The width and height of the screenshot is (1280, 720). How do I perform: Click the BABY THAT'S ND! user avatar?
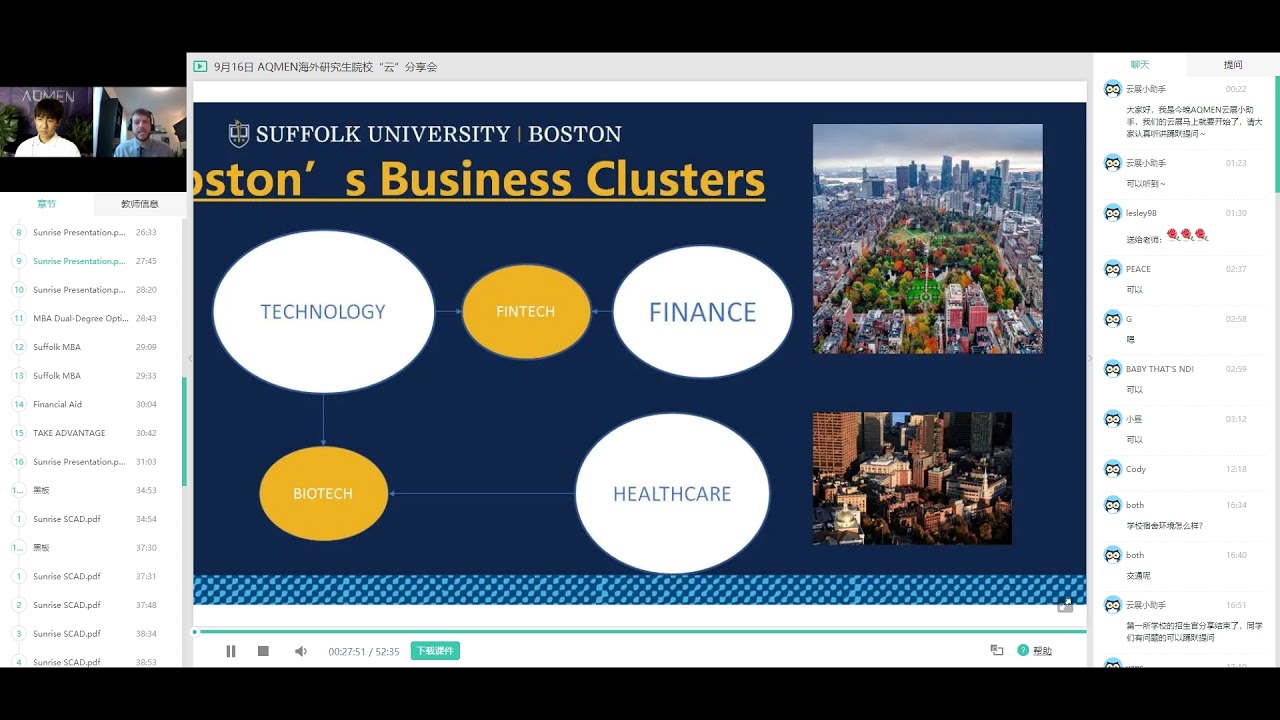coord(1112,369)
